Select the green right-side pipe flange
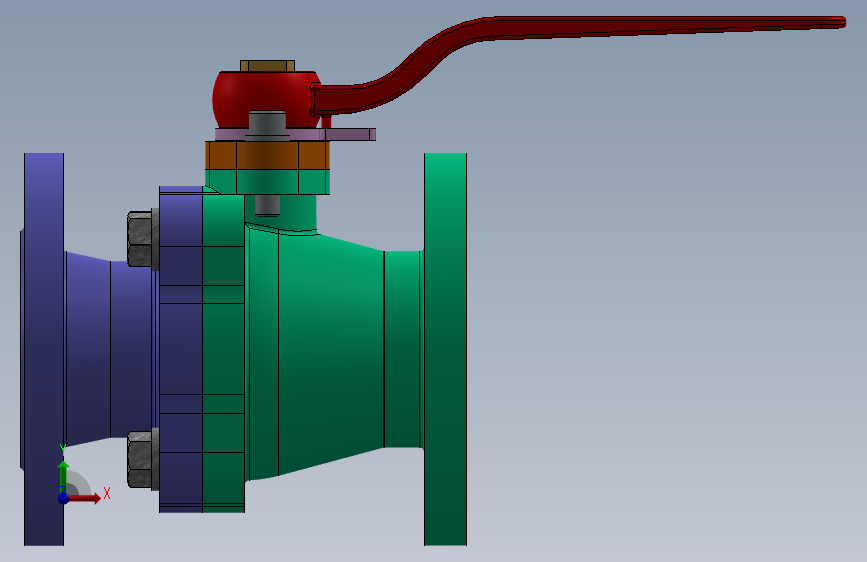This screenshot has height=562, width=867. pos(445,349)
